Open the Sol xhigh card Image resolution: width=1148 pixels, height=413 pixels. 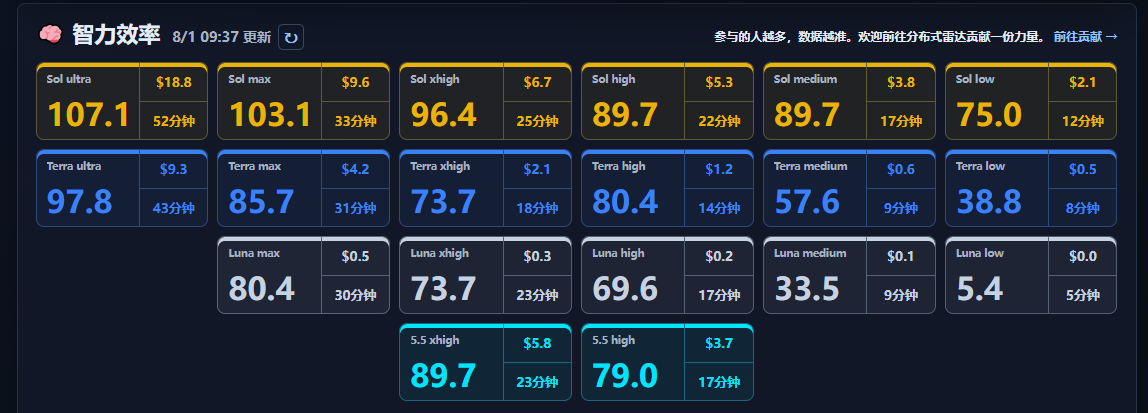click(485, 101)
